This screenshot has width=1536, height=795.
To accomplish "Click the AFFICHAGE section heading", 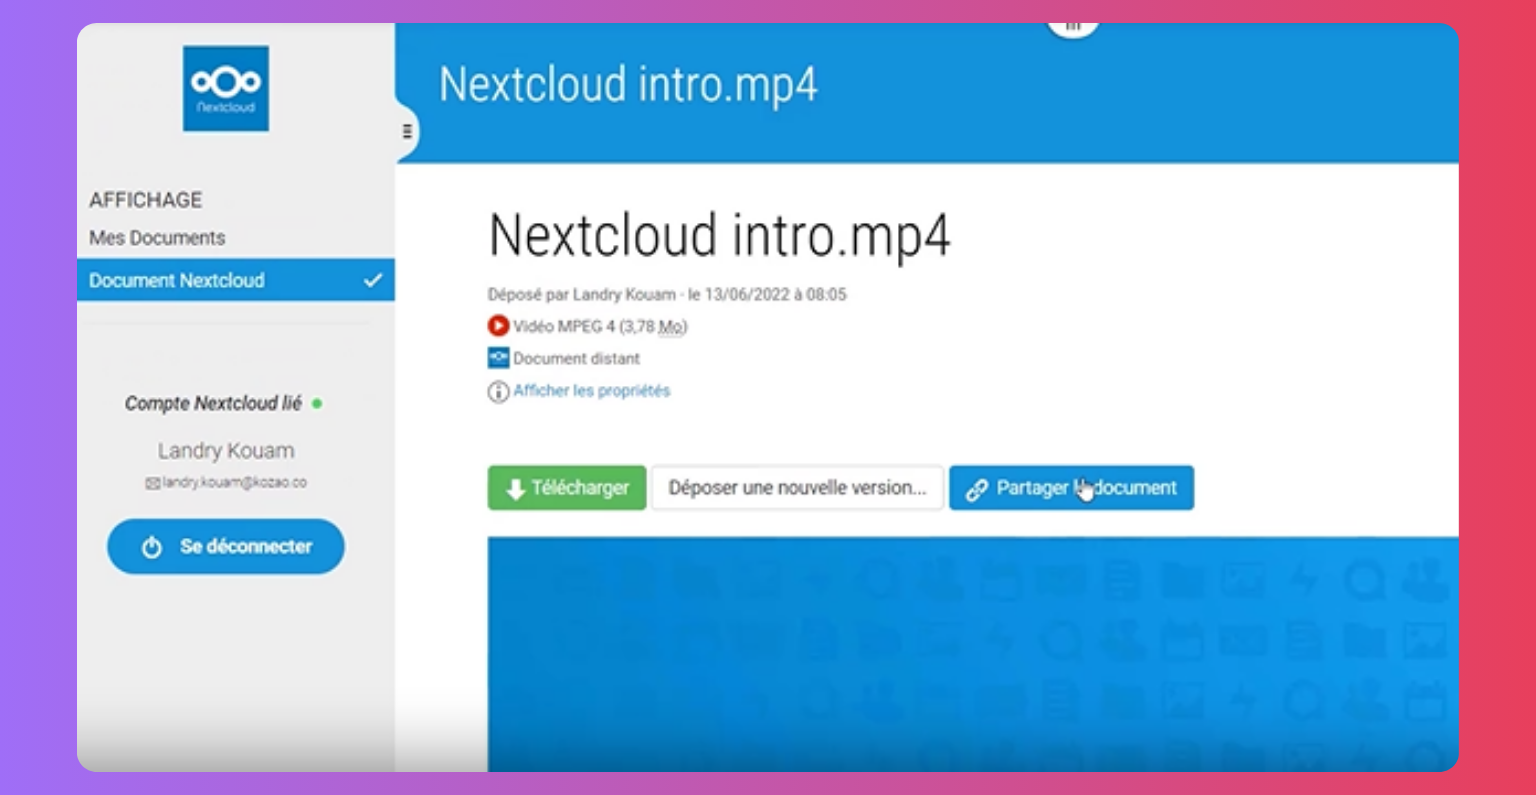I will click(145, 200).
